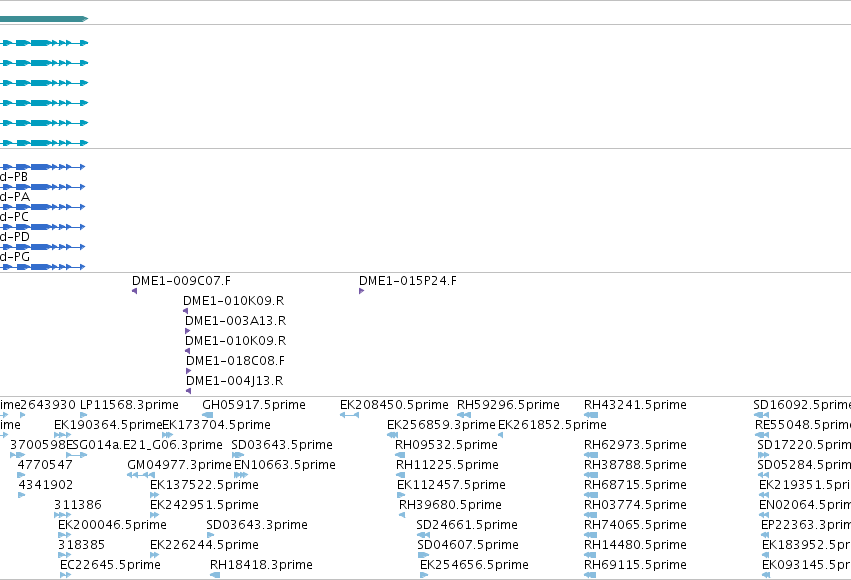The image size is (851, 580).
Task: Click the blue EST glyph of EK208450.5prime
Action: click(350, 415)
